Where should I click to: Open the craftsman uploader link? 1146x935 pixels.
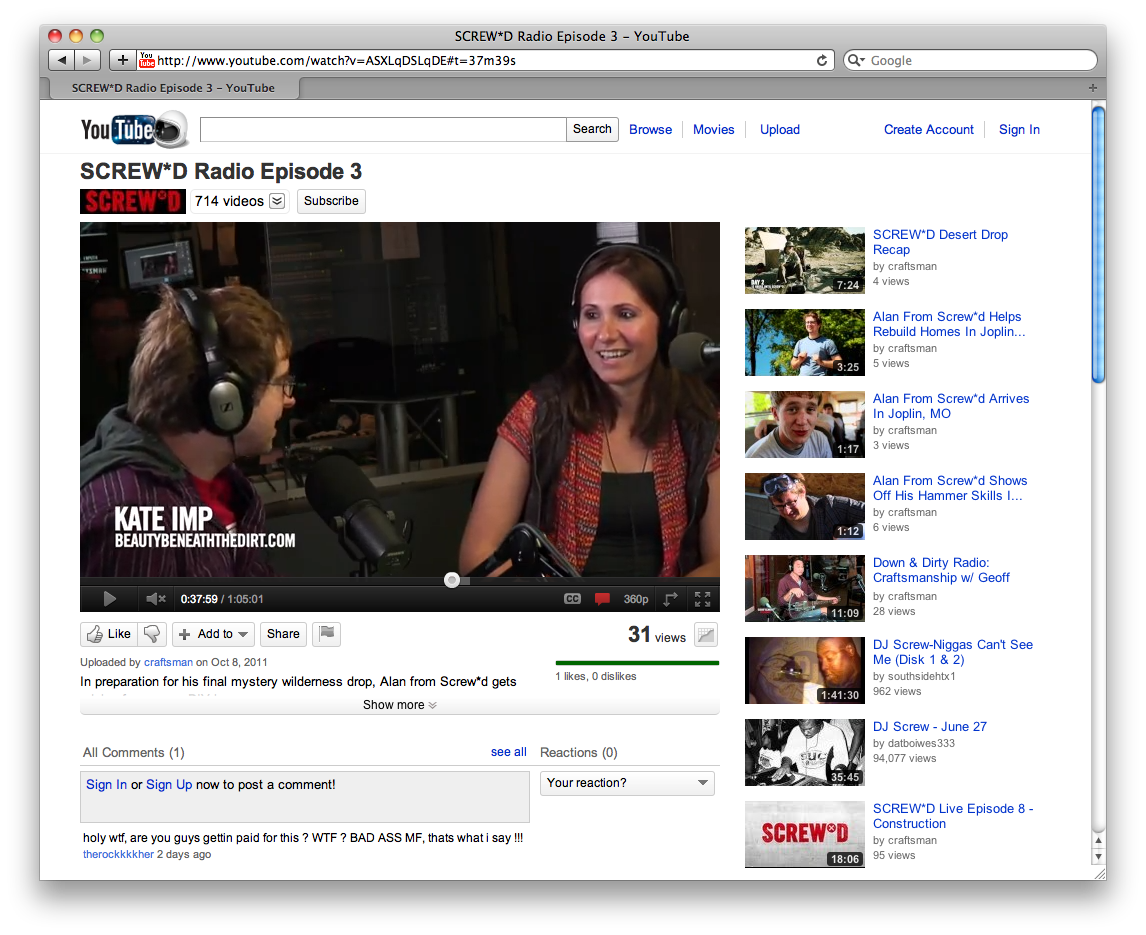pos(168,662)
